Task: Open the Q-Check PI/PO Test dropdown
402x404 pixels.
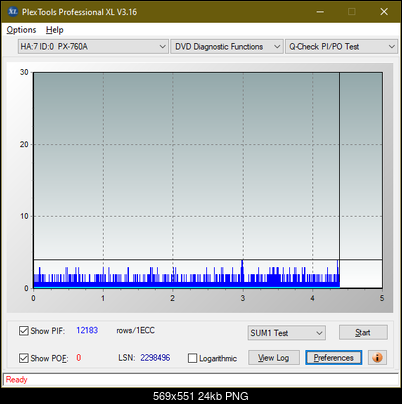Action: tap(341, 47)
